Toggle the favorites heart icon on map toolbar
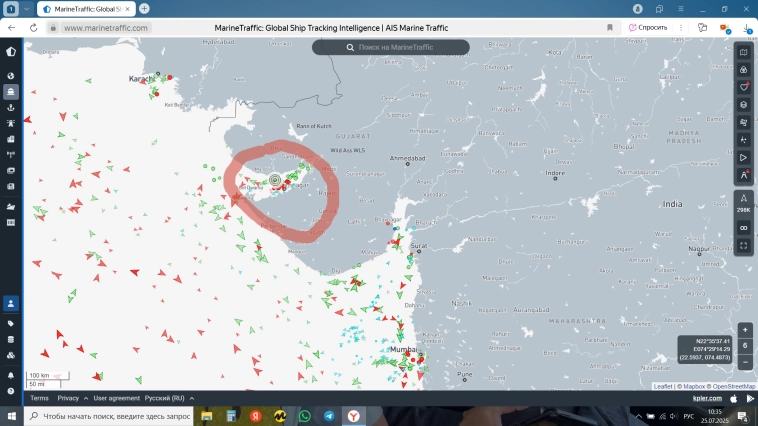The width and height of the screenshot is (758, 426). pos(743,87)
